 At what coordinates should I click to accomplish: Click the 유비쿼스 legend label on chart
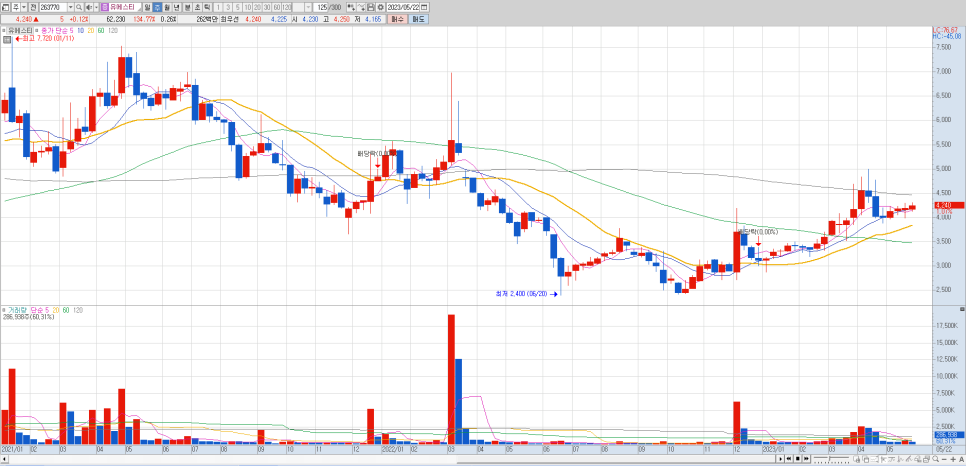click(x=19, y=30)
